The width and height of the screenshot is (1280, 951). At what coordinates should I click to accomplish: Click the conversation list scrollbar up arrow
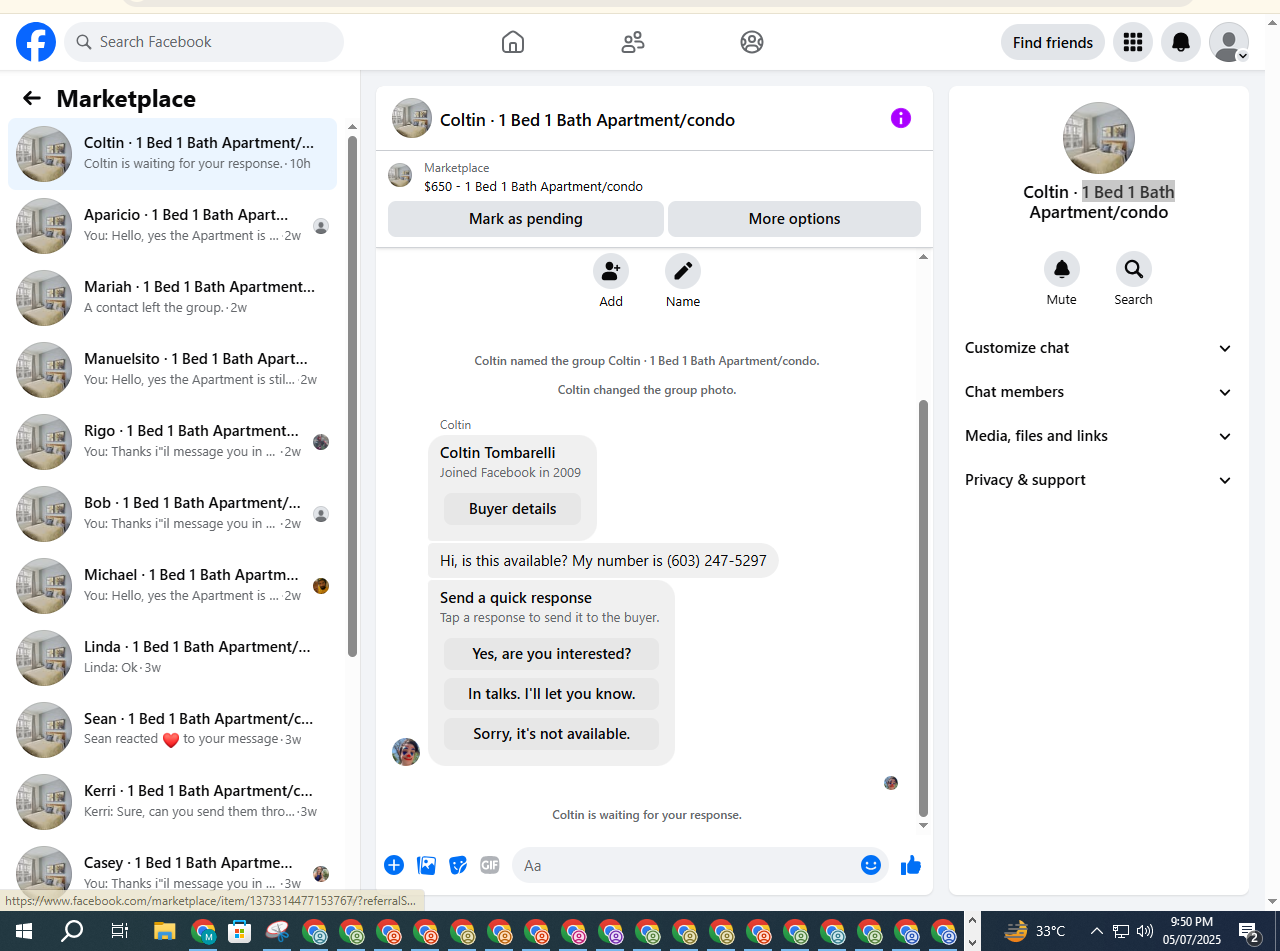click(352, 127)
